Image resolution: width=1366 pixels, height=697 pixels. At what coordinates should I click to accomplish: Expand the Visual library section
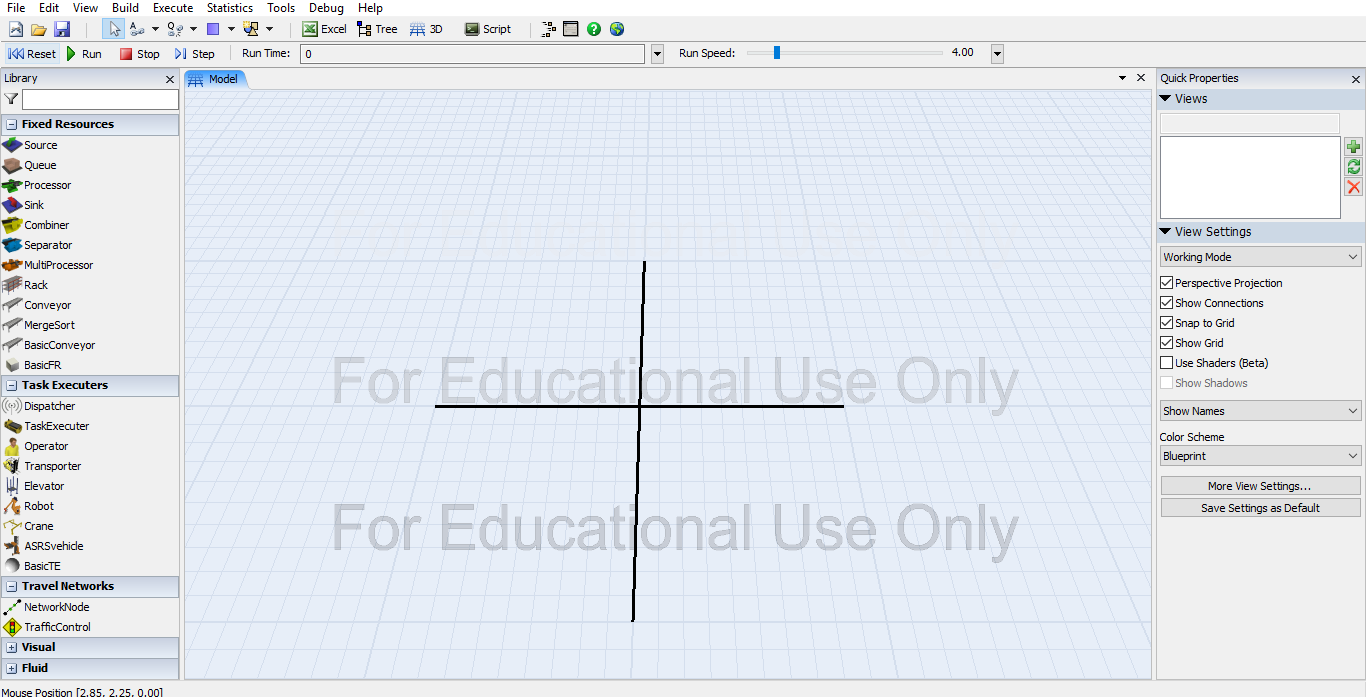click(12, 647)
